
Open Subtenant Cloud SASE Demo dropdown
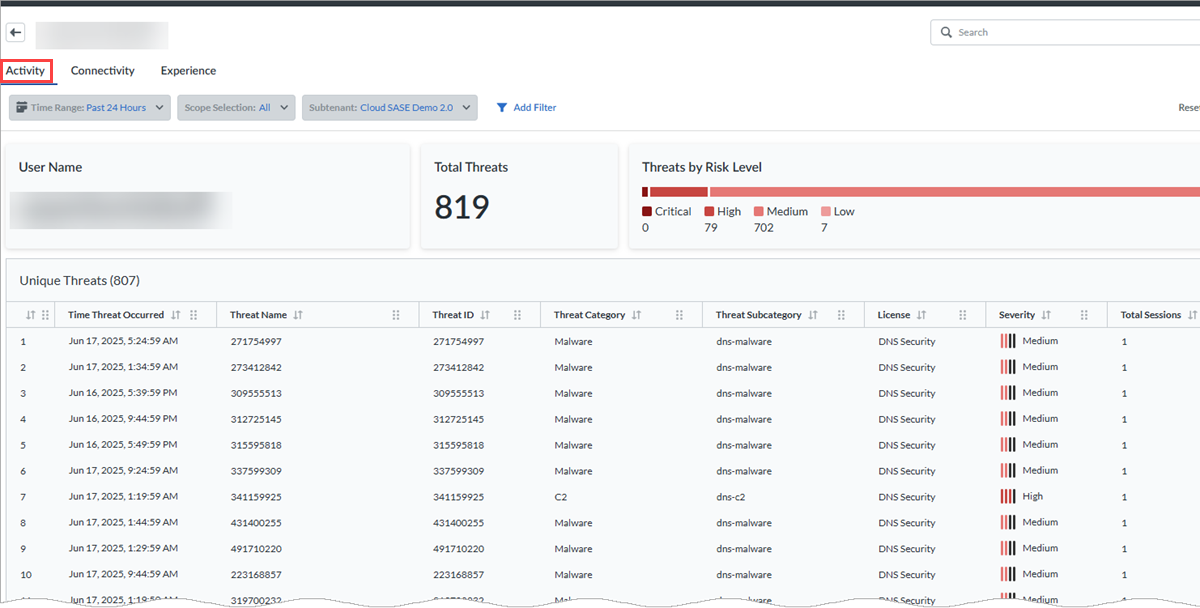click(x=389, y=108)
